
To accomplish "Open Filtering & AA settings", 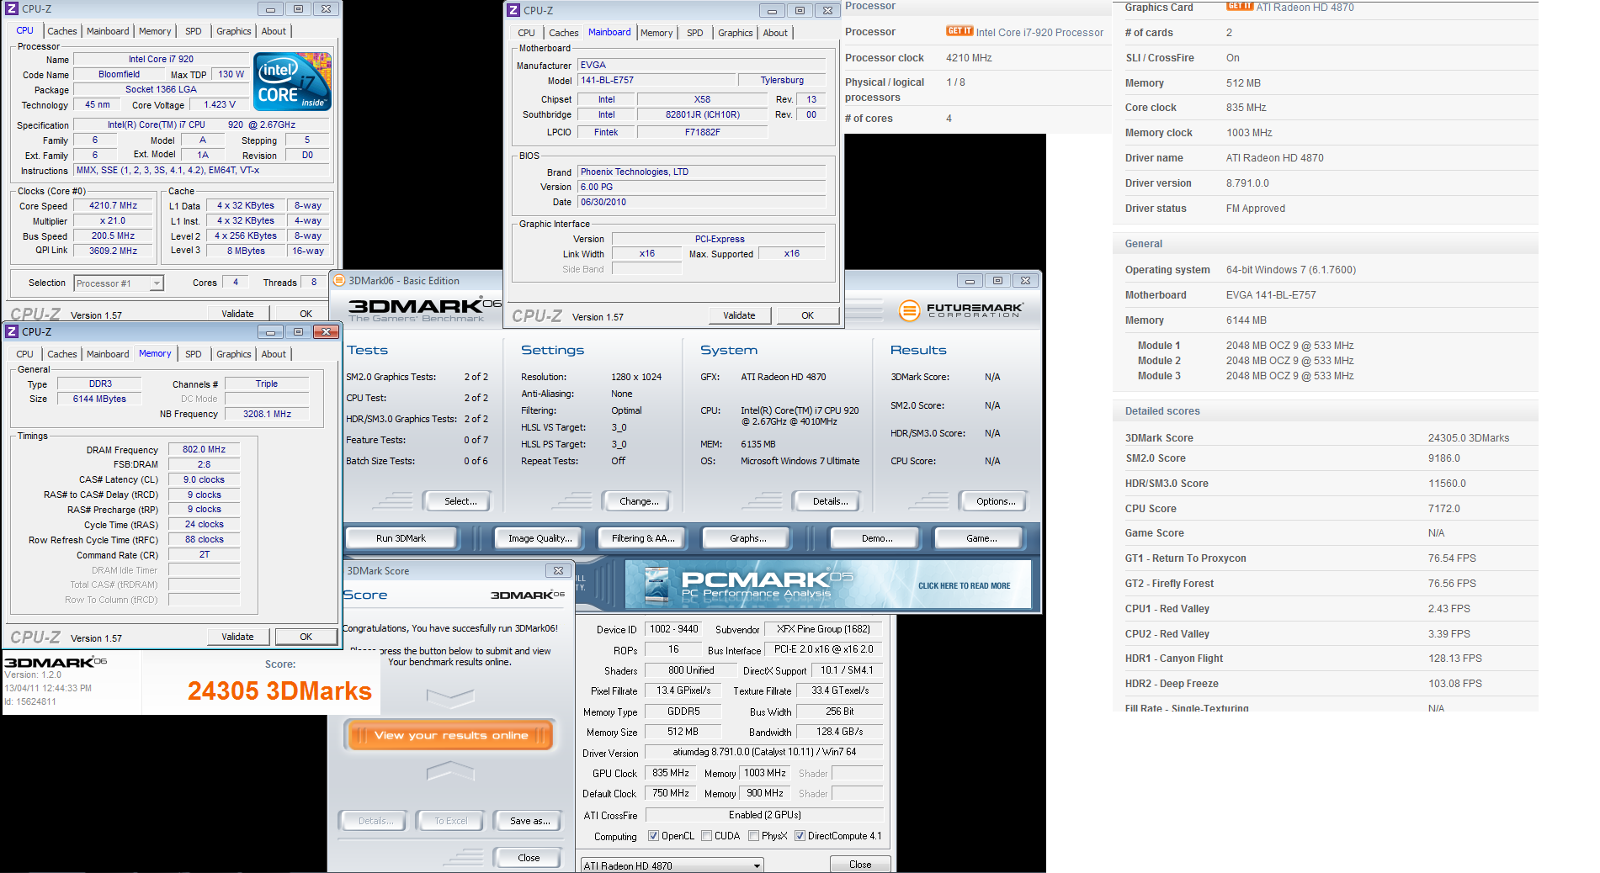I will point(643,538).
